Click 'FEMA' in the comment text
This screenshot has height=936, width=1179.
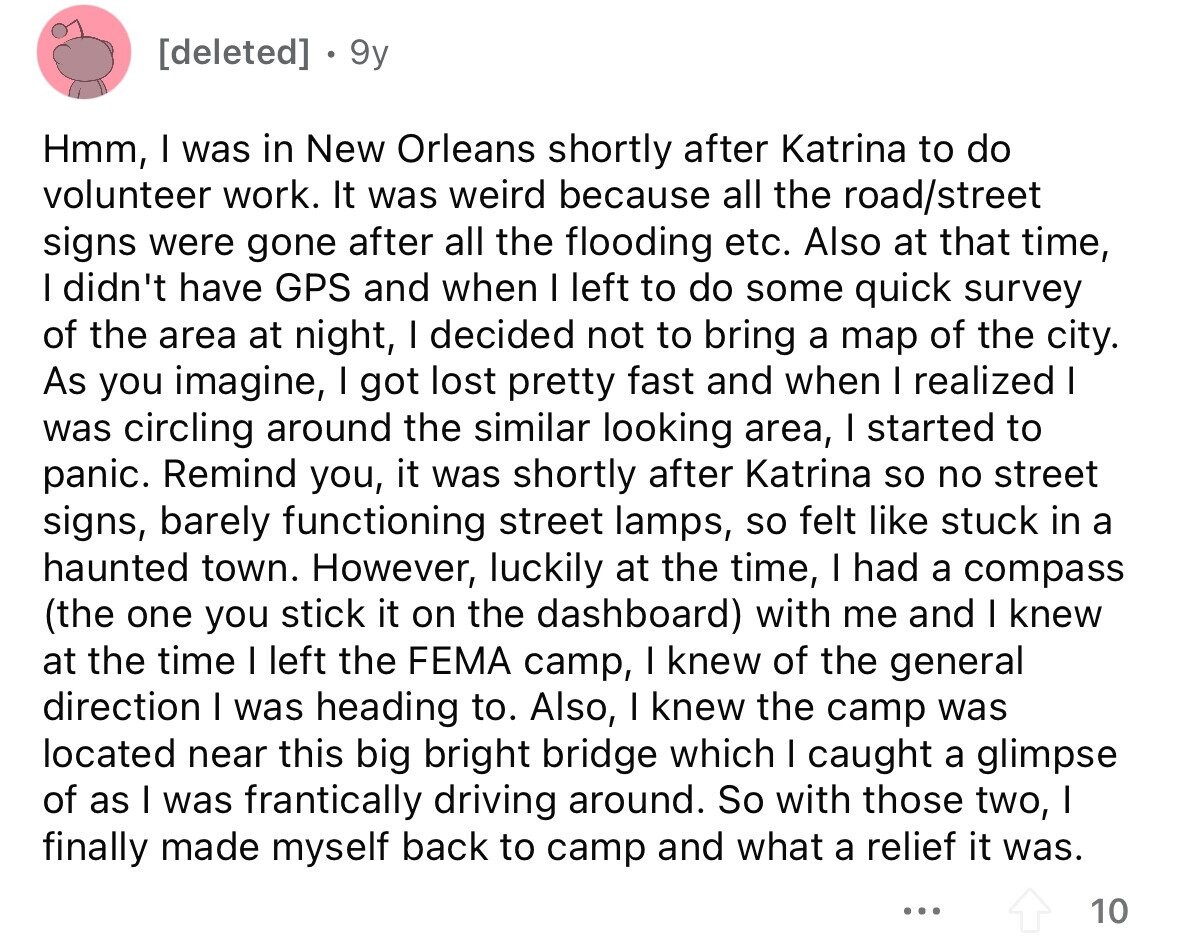pos(459,662)
